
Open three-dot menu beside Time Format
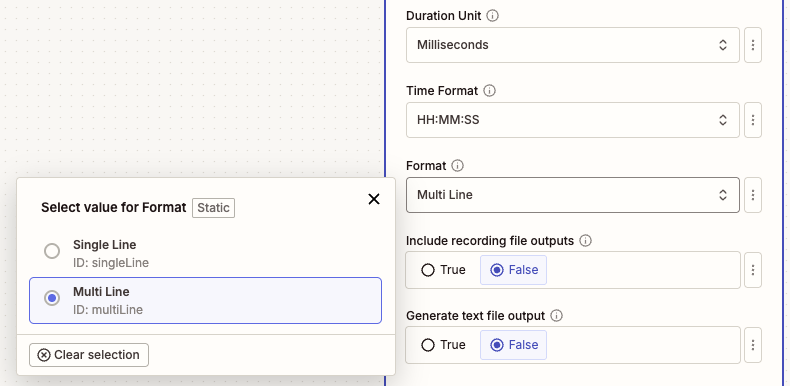753,120
